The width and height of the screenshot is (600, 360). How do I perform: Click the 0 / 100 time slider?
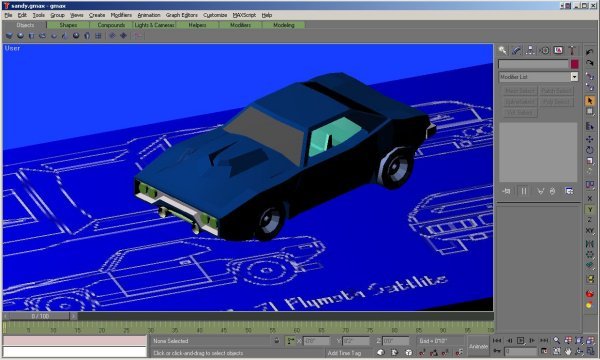point(40,316)
